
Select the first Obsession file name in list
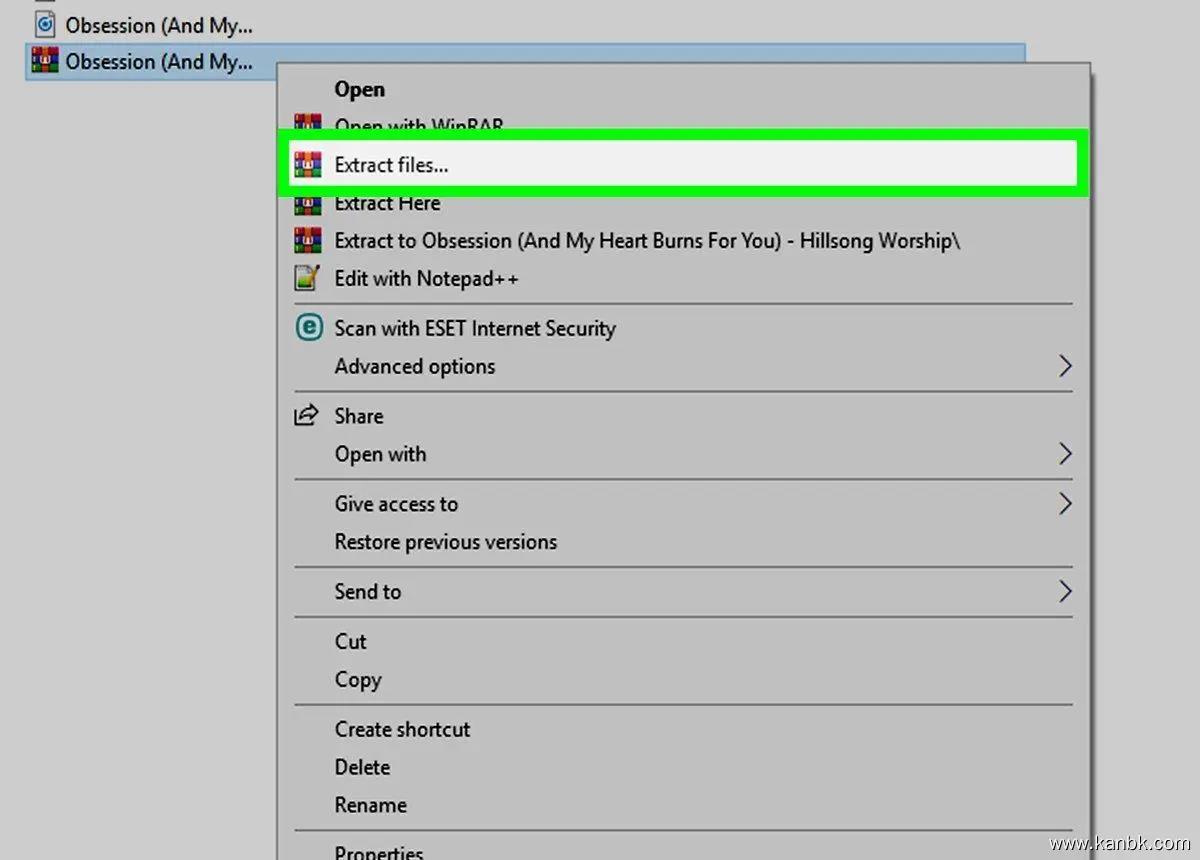159,24
